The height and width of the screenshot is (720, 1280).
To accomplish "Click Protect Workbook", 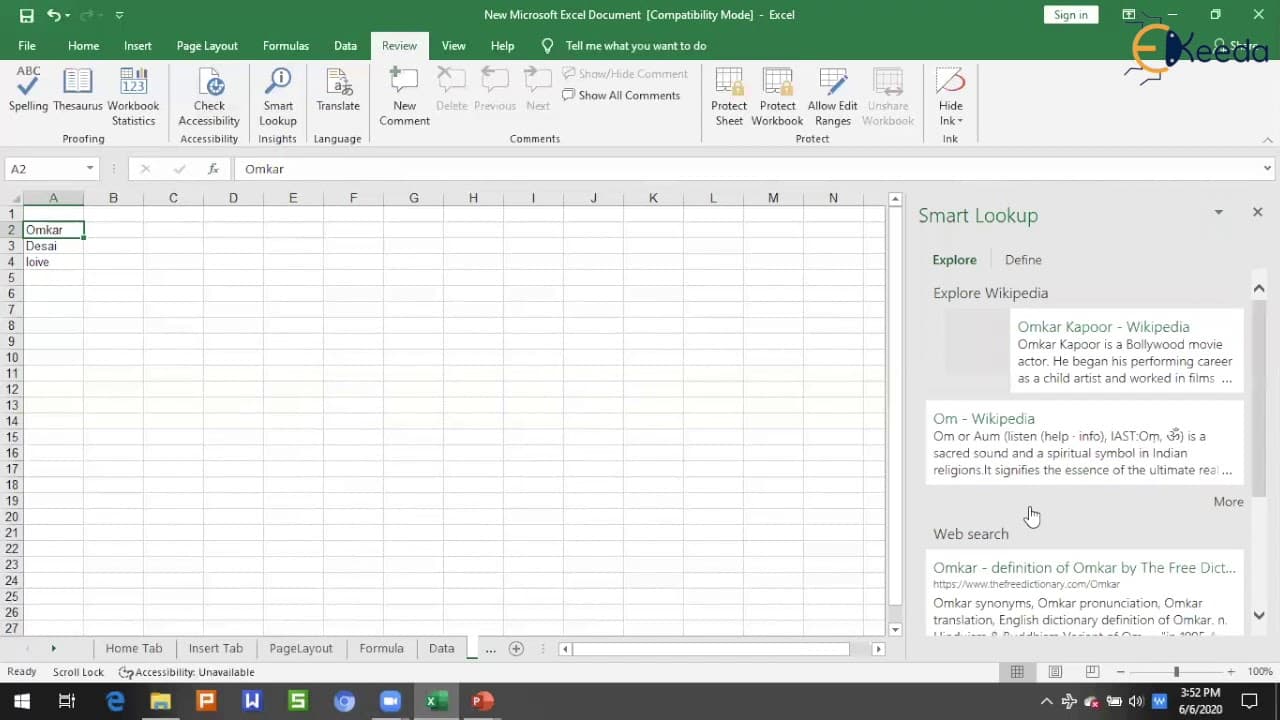I will click(777, 96).
